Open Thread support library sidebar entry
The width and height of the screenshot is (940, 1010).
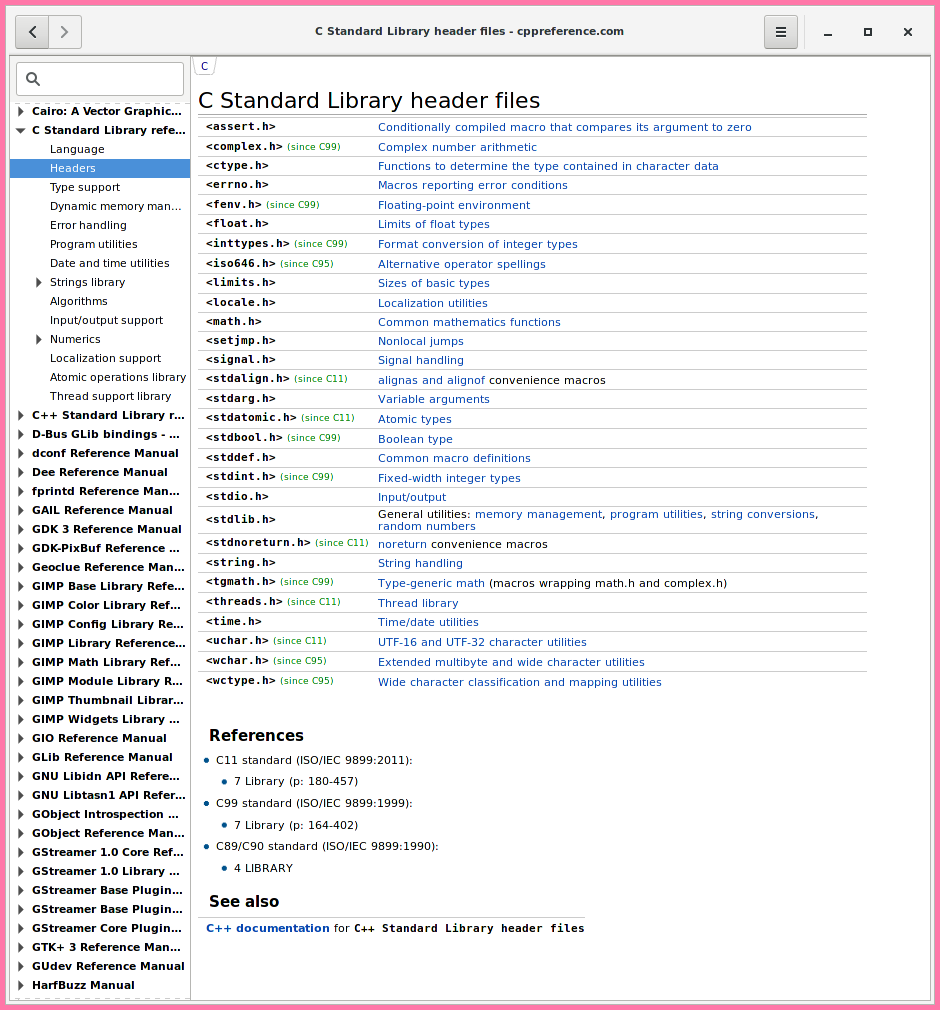[110, 396]
